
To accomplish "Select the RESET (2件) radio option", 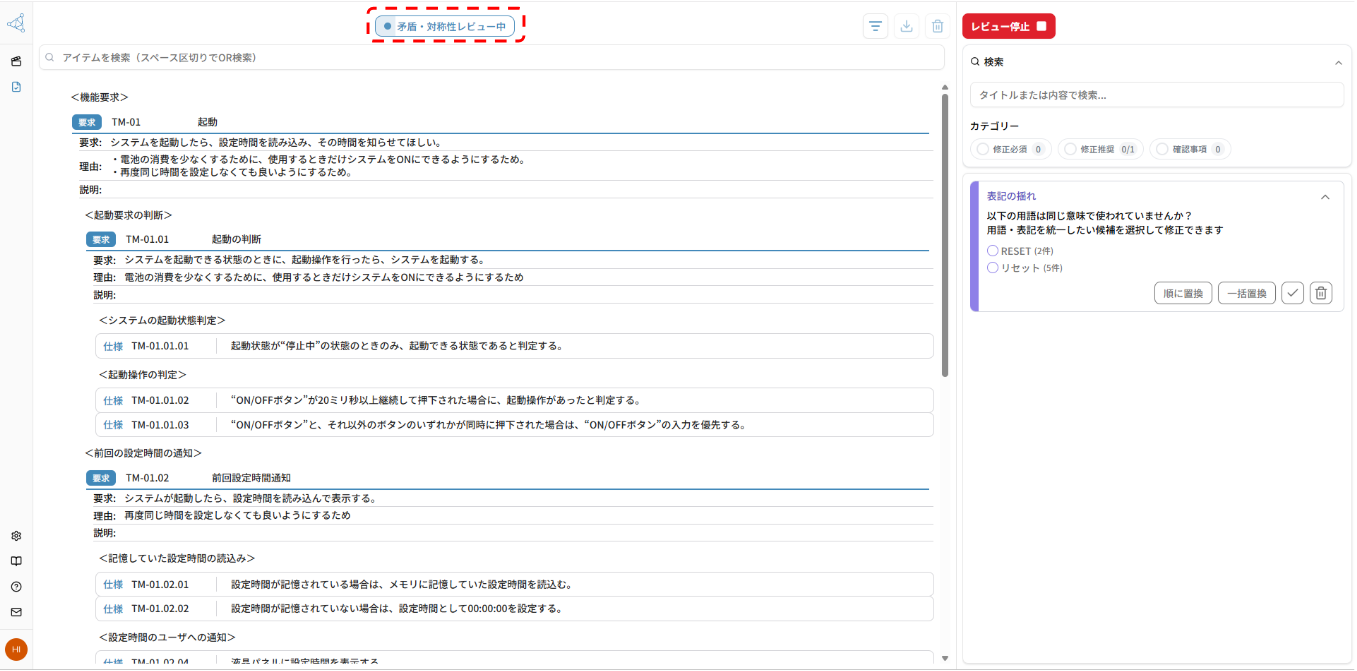I will coord(993,251).
